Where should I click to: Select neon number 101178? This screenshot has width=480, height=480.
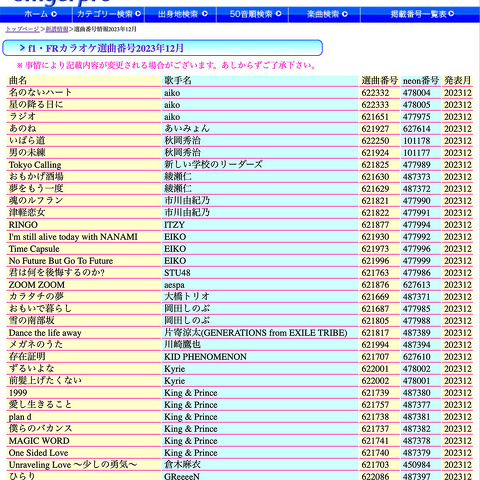417,141
